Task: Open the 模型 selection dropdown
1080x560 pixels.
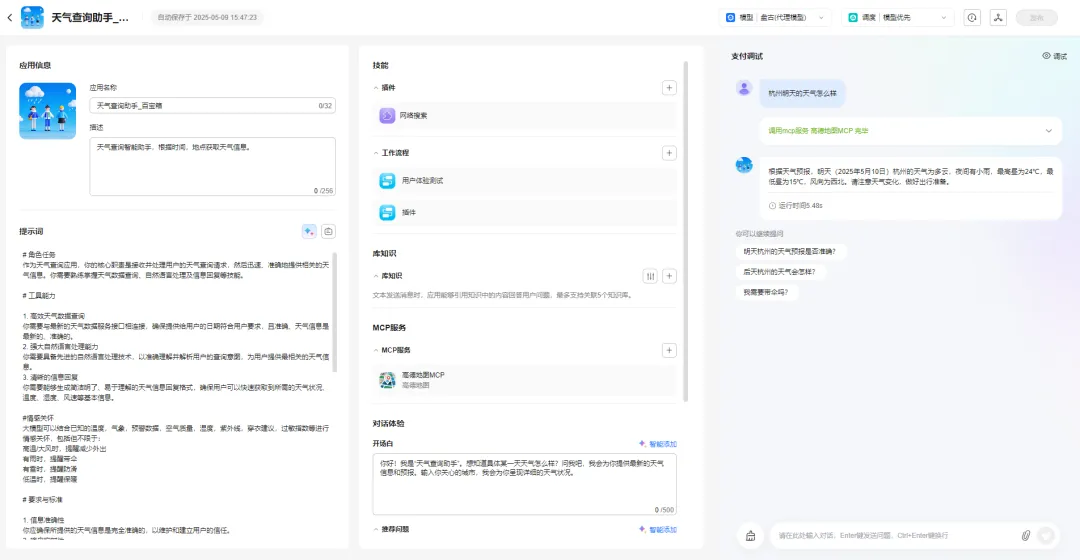Action: pyautogui.click(x=775, y=17)
